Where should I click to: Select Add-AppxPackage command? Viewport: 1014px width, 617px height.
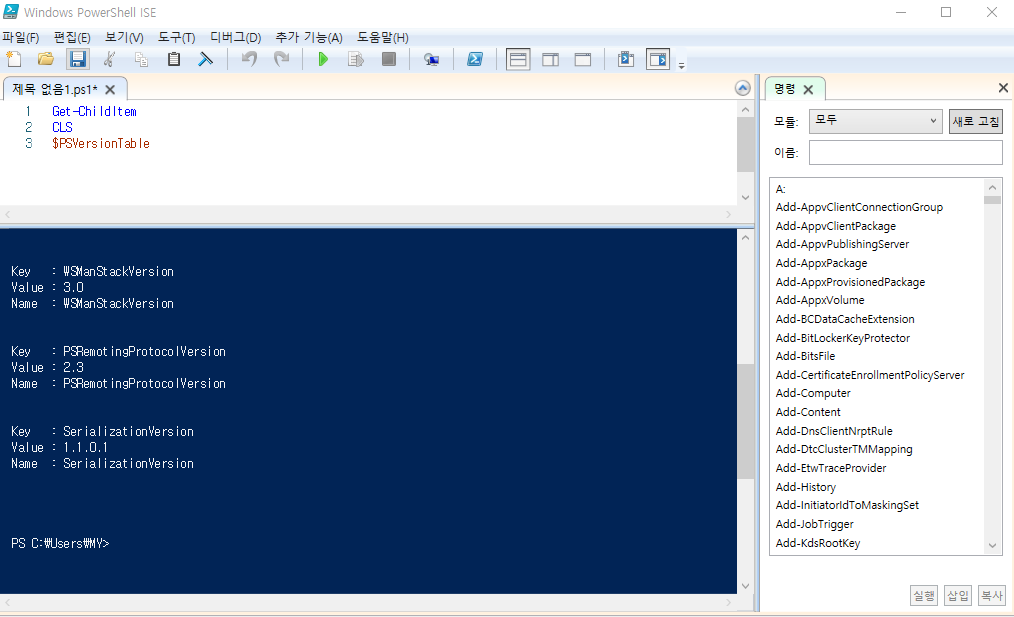pyautogui.click(x=821, y=263)
